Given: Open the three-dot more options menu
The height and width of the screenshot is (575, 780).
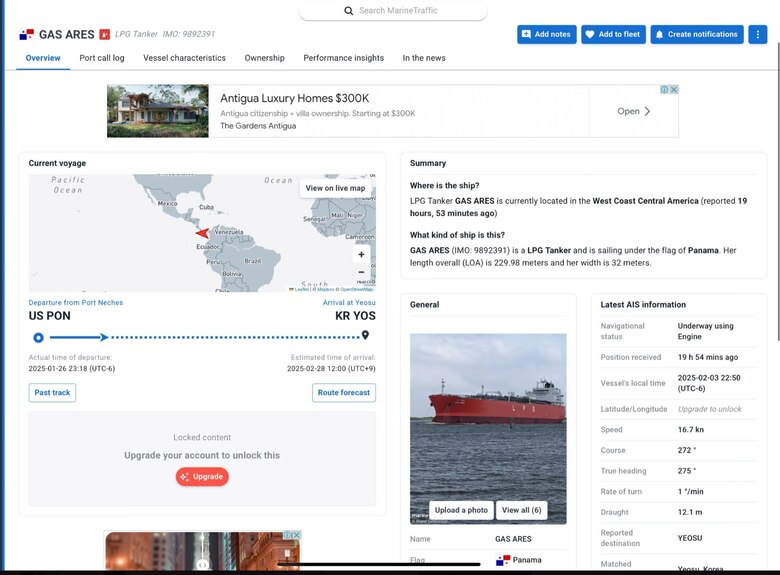Looking at the screenshot, I should [758, 34].
